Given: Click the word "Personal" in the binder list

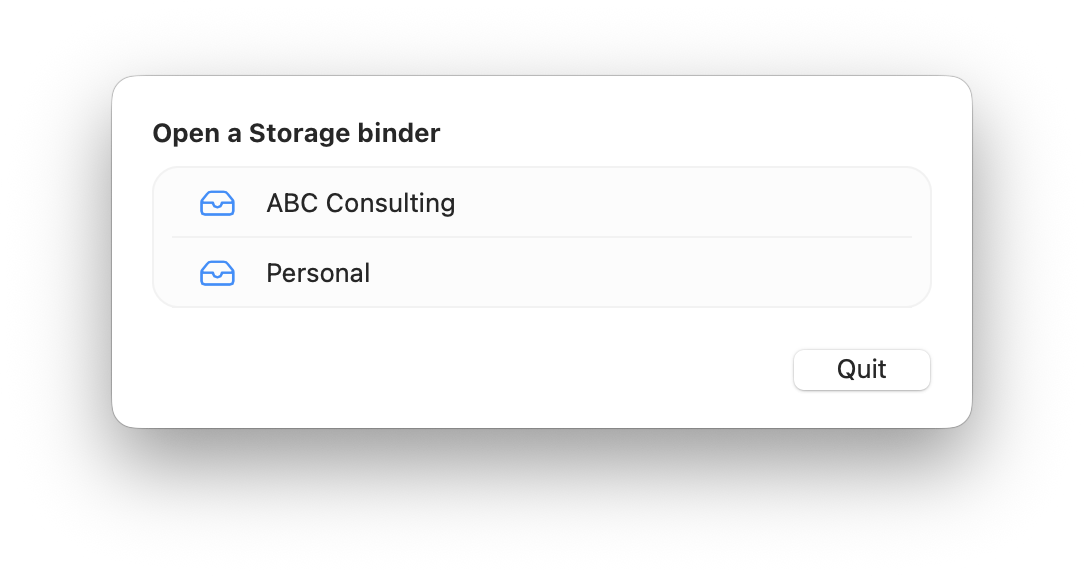Looking at the screenshot, I should click(318, 273).
